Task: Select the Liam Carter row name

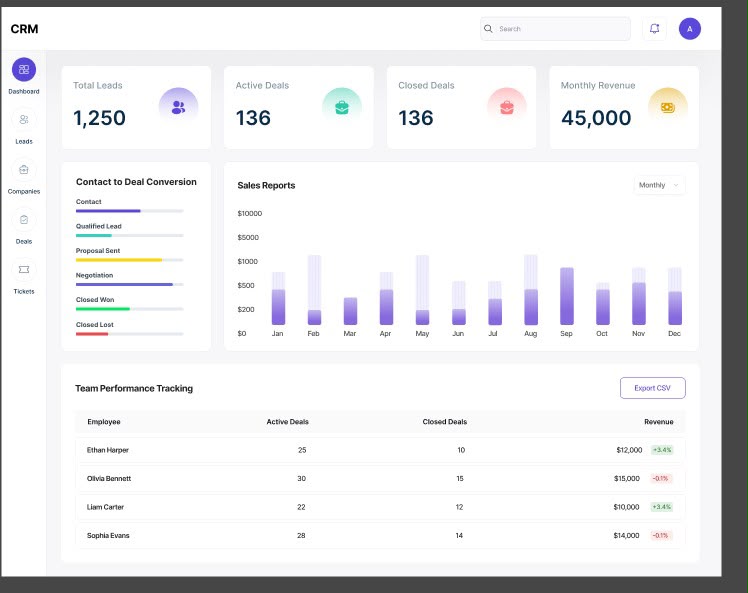Action: click(105, 507)
